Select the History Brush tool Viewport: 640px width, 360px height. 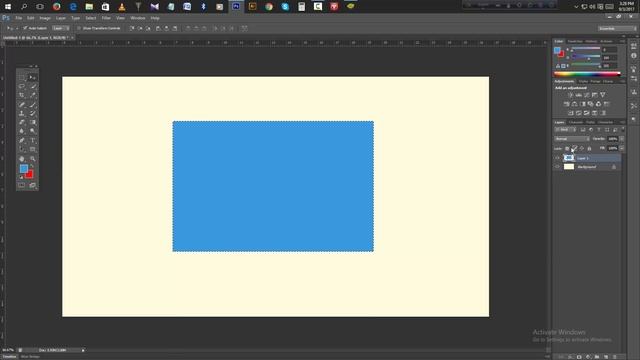[33, 113]
